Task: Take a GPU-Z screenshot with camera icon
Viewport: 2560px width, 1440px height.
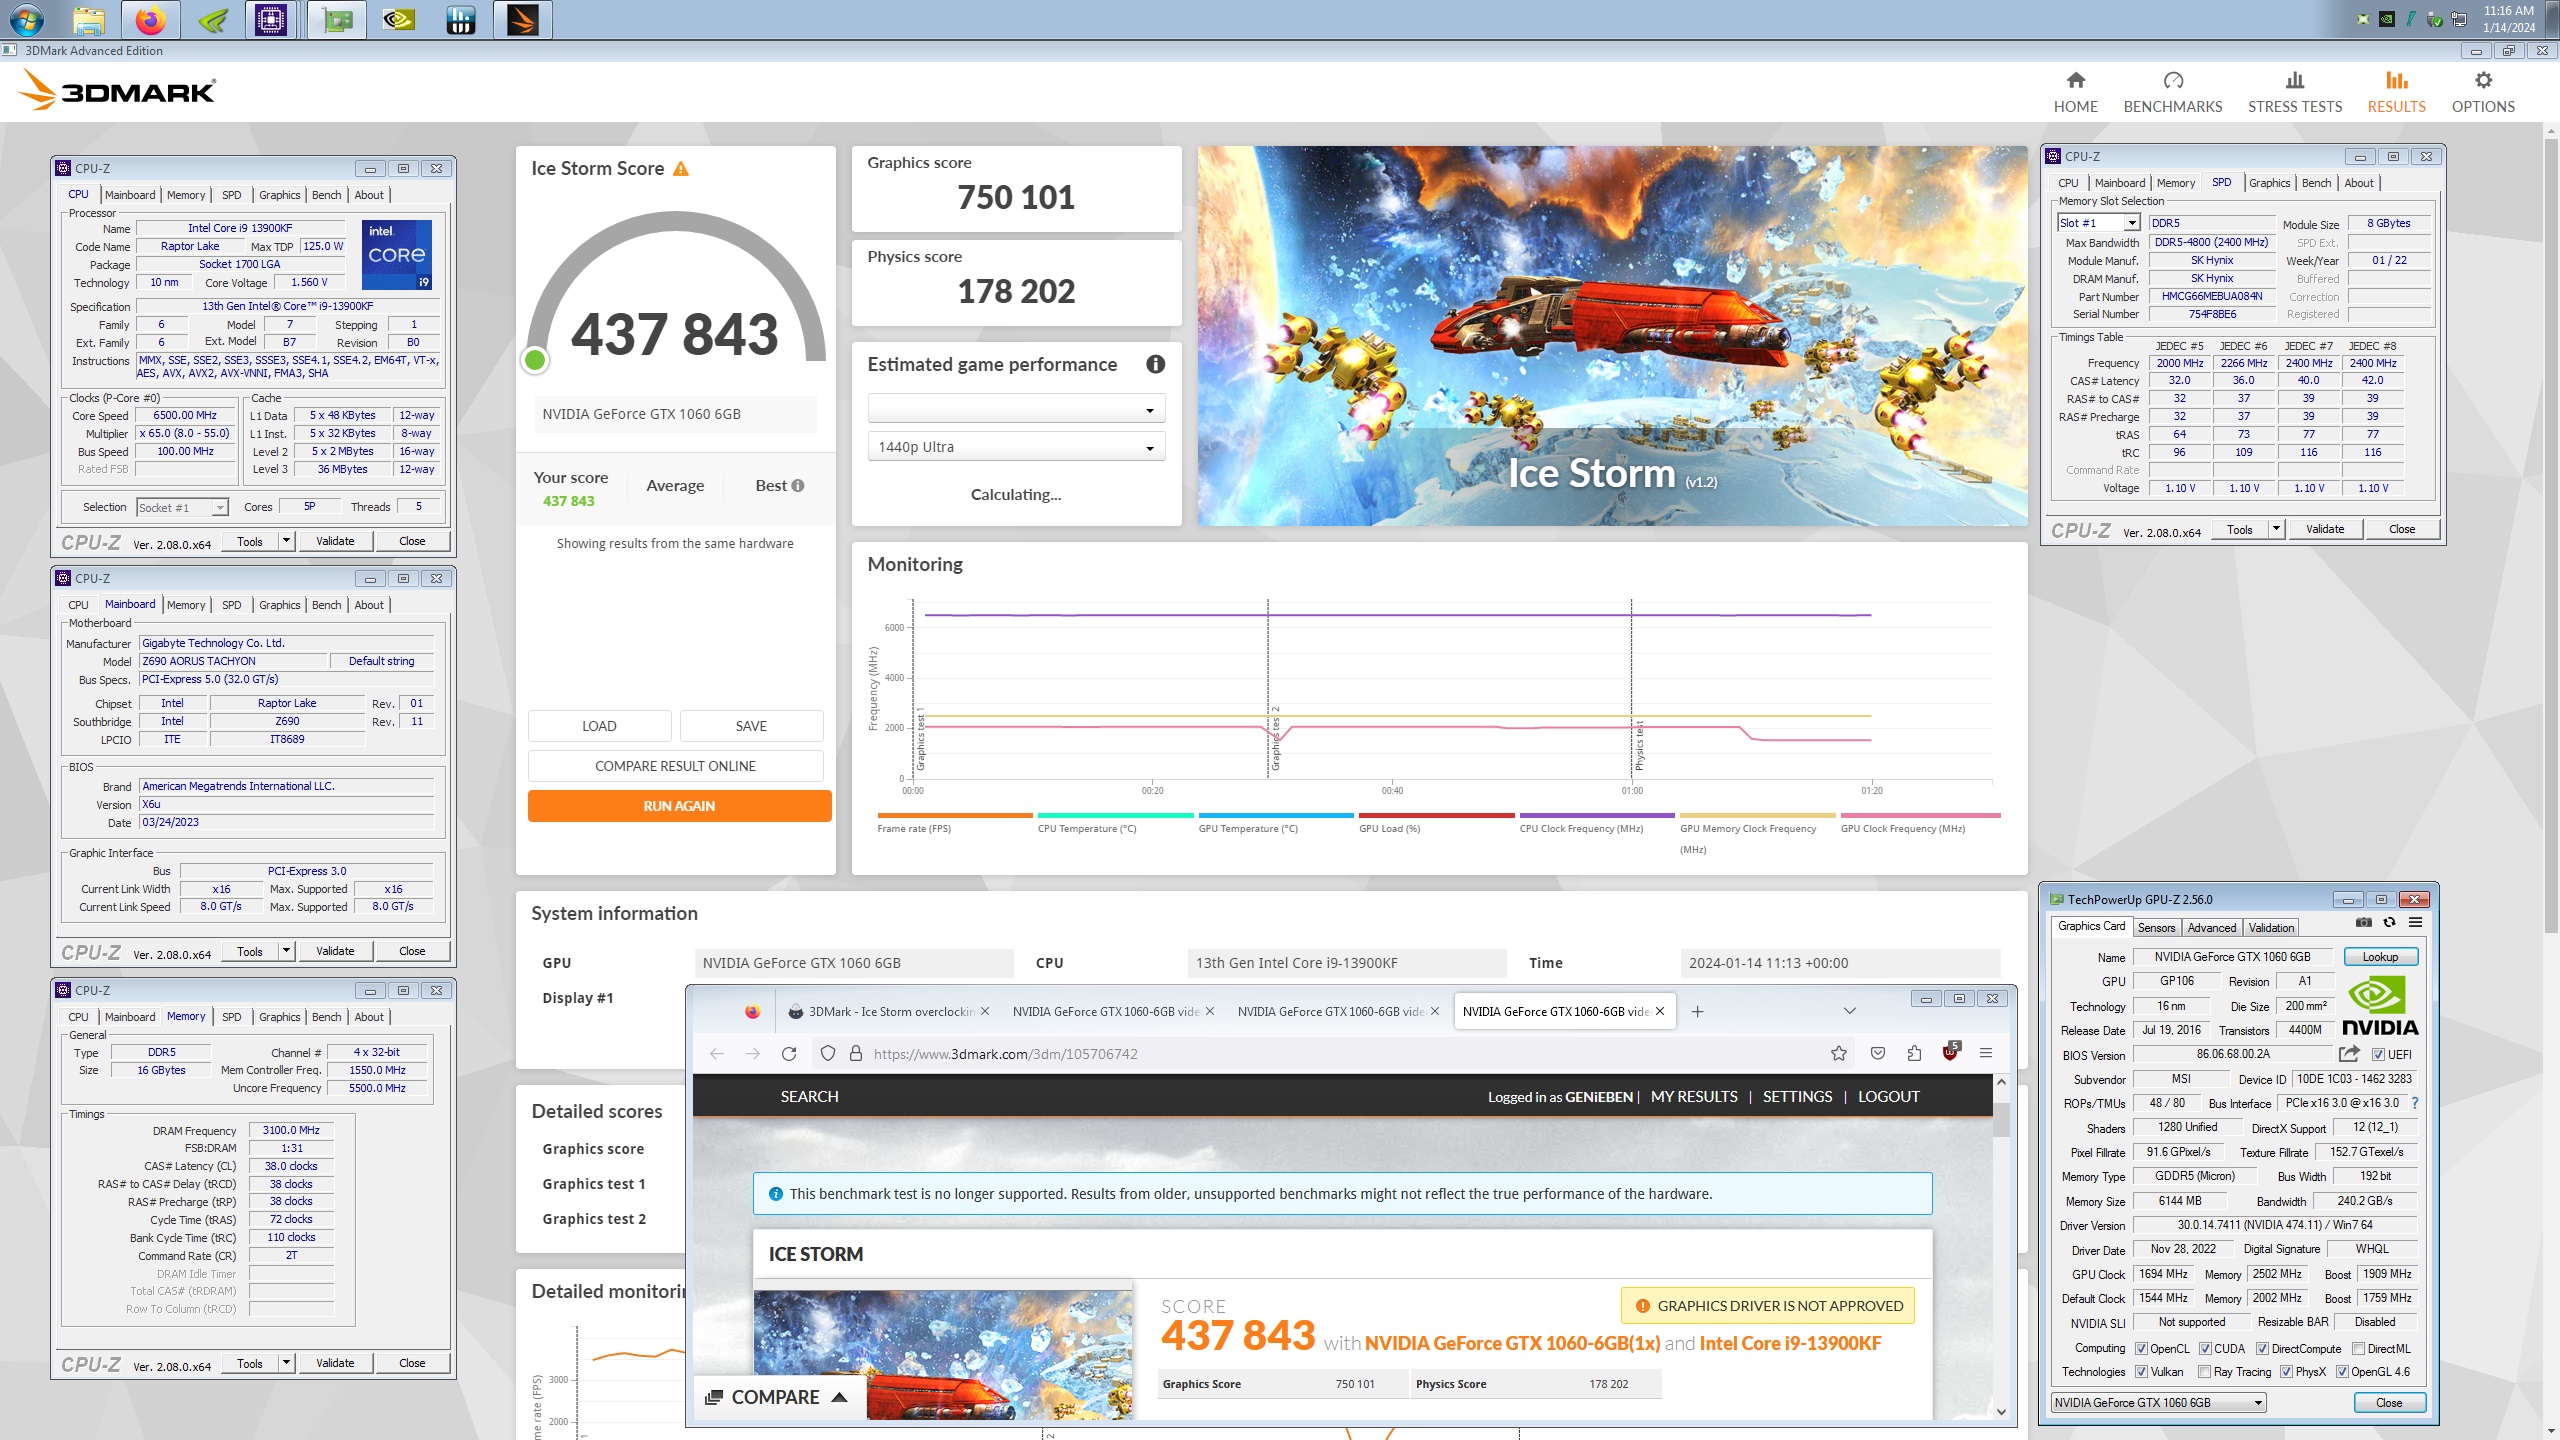Action: (x=2363, y=923)
